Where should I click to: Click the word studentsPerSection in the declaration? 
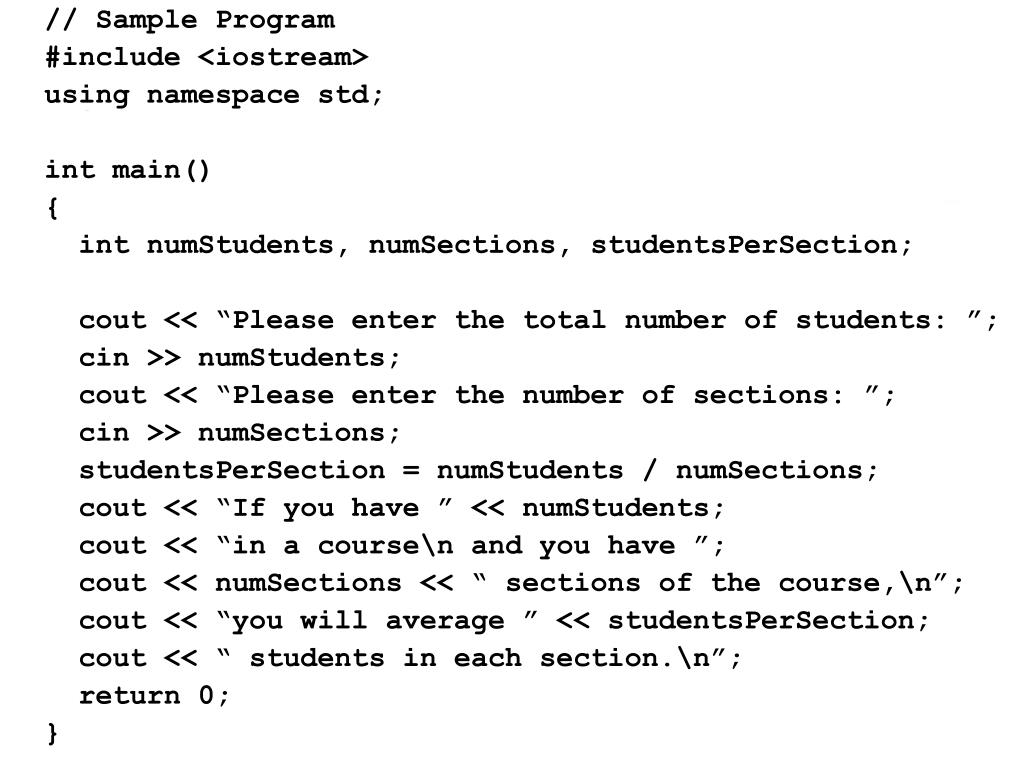click(744, 246)
